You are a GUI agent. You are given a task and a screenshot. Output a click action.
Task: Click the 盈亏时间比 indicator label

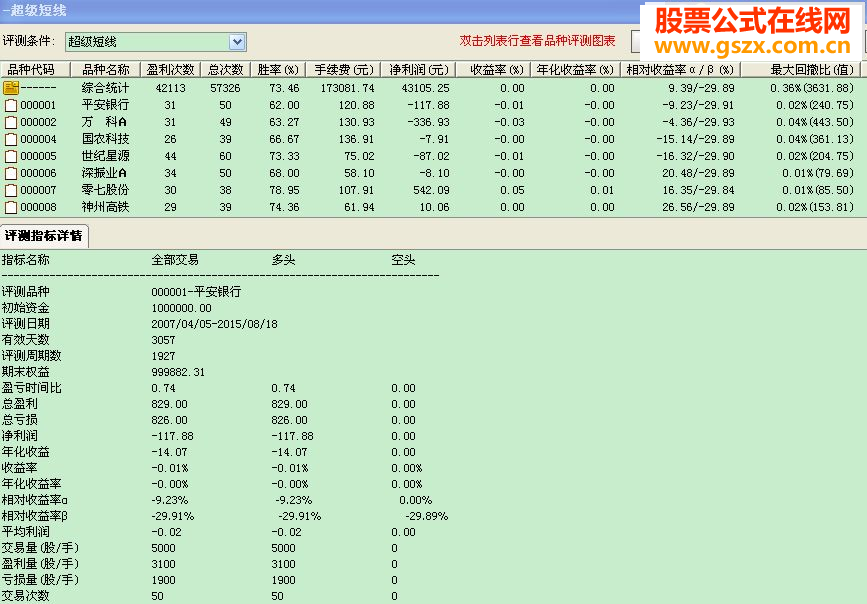pyautogui.click(x=32, y=388)
